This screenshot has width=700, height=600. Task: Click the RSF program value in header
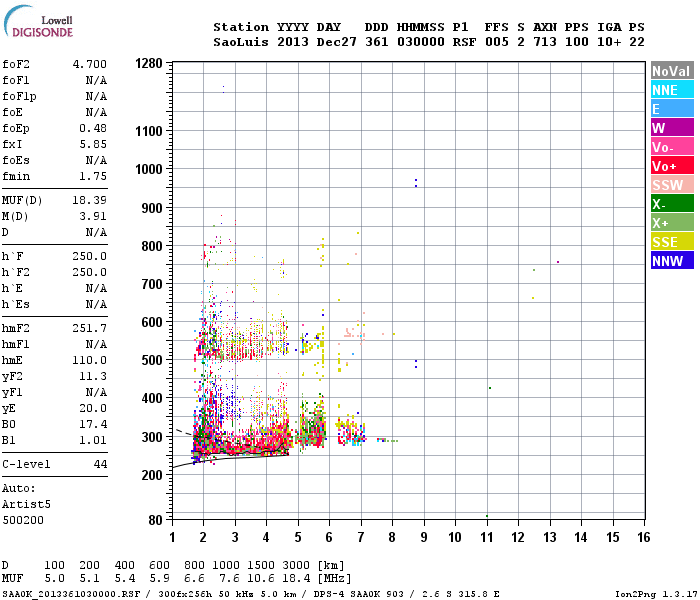point(464,42)
